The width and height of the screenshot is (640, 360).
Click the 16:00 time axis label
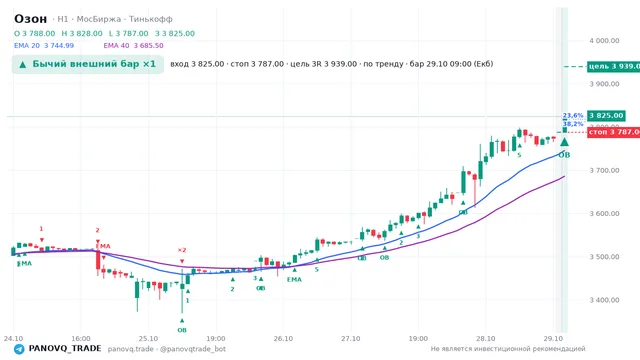coord(81,339)
